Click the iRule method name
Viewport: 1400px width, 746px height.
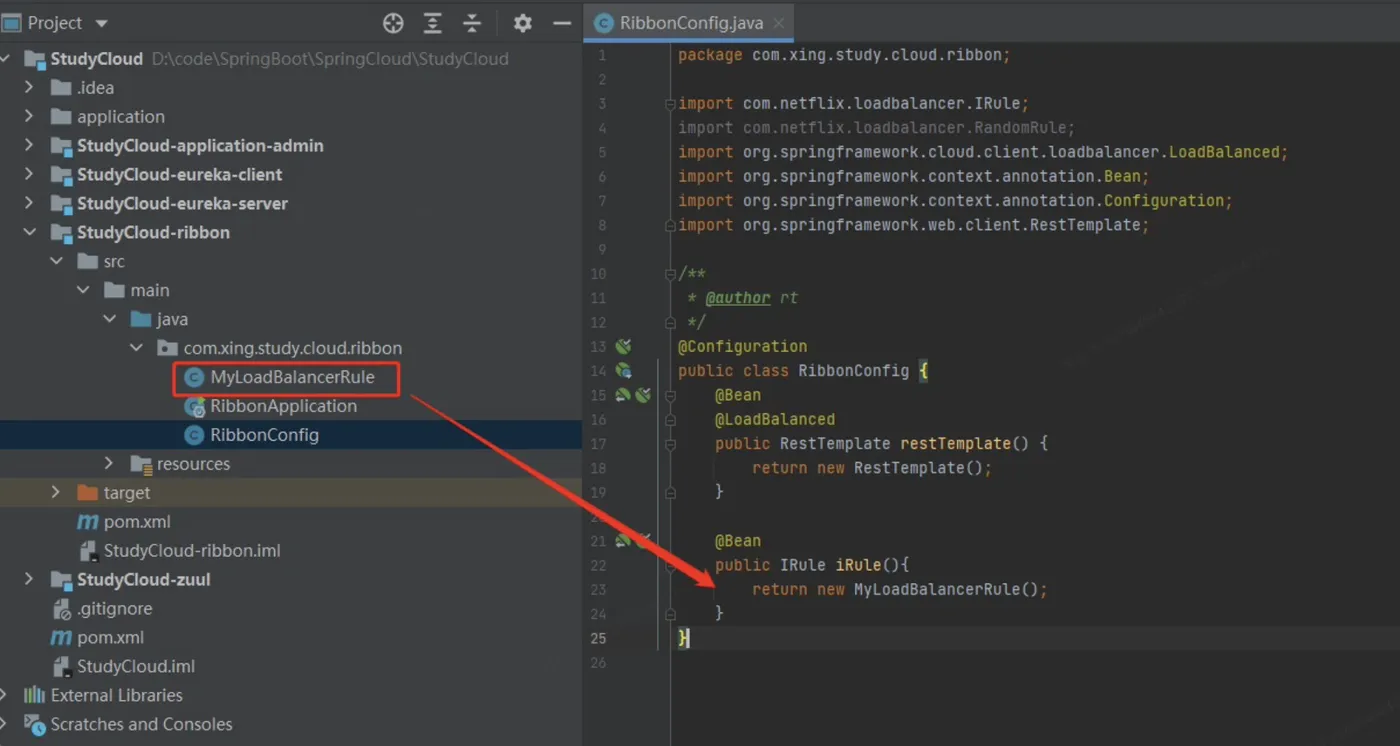(858, 565)
